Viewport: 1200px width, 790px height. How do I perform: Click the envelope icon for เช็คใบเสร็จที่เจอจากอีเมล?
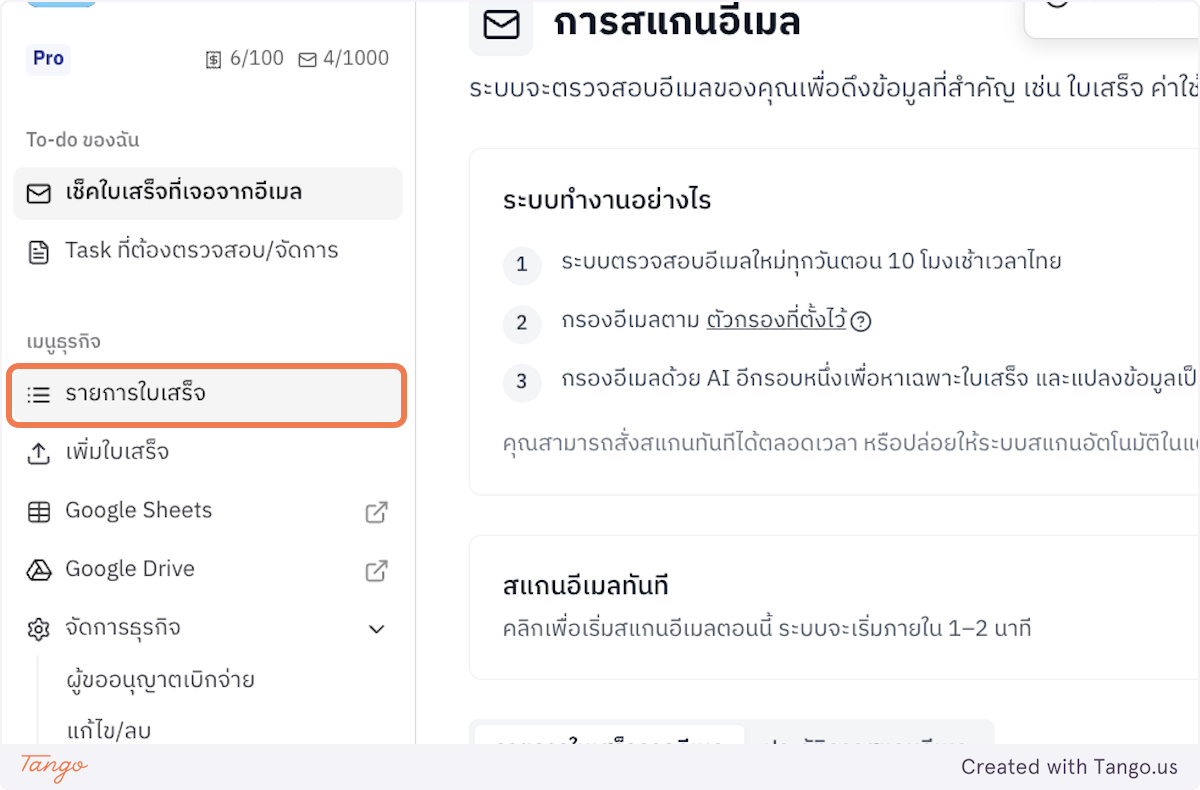[x=40, y=193]
